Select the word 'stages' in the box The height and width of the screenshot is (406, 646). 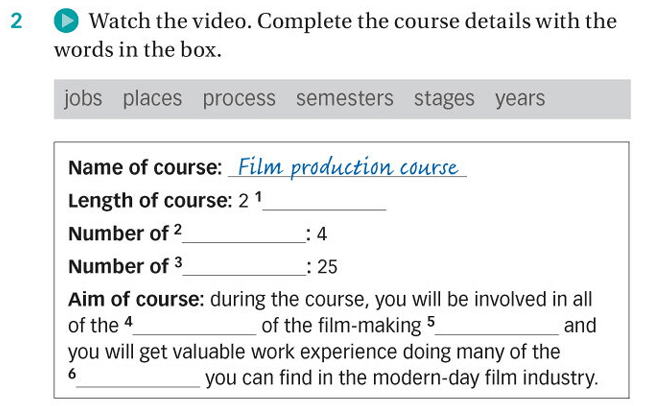point(444,98)
